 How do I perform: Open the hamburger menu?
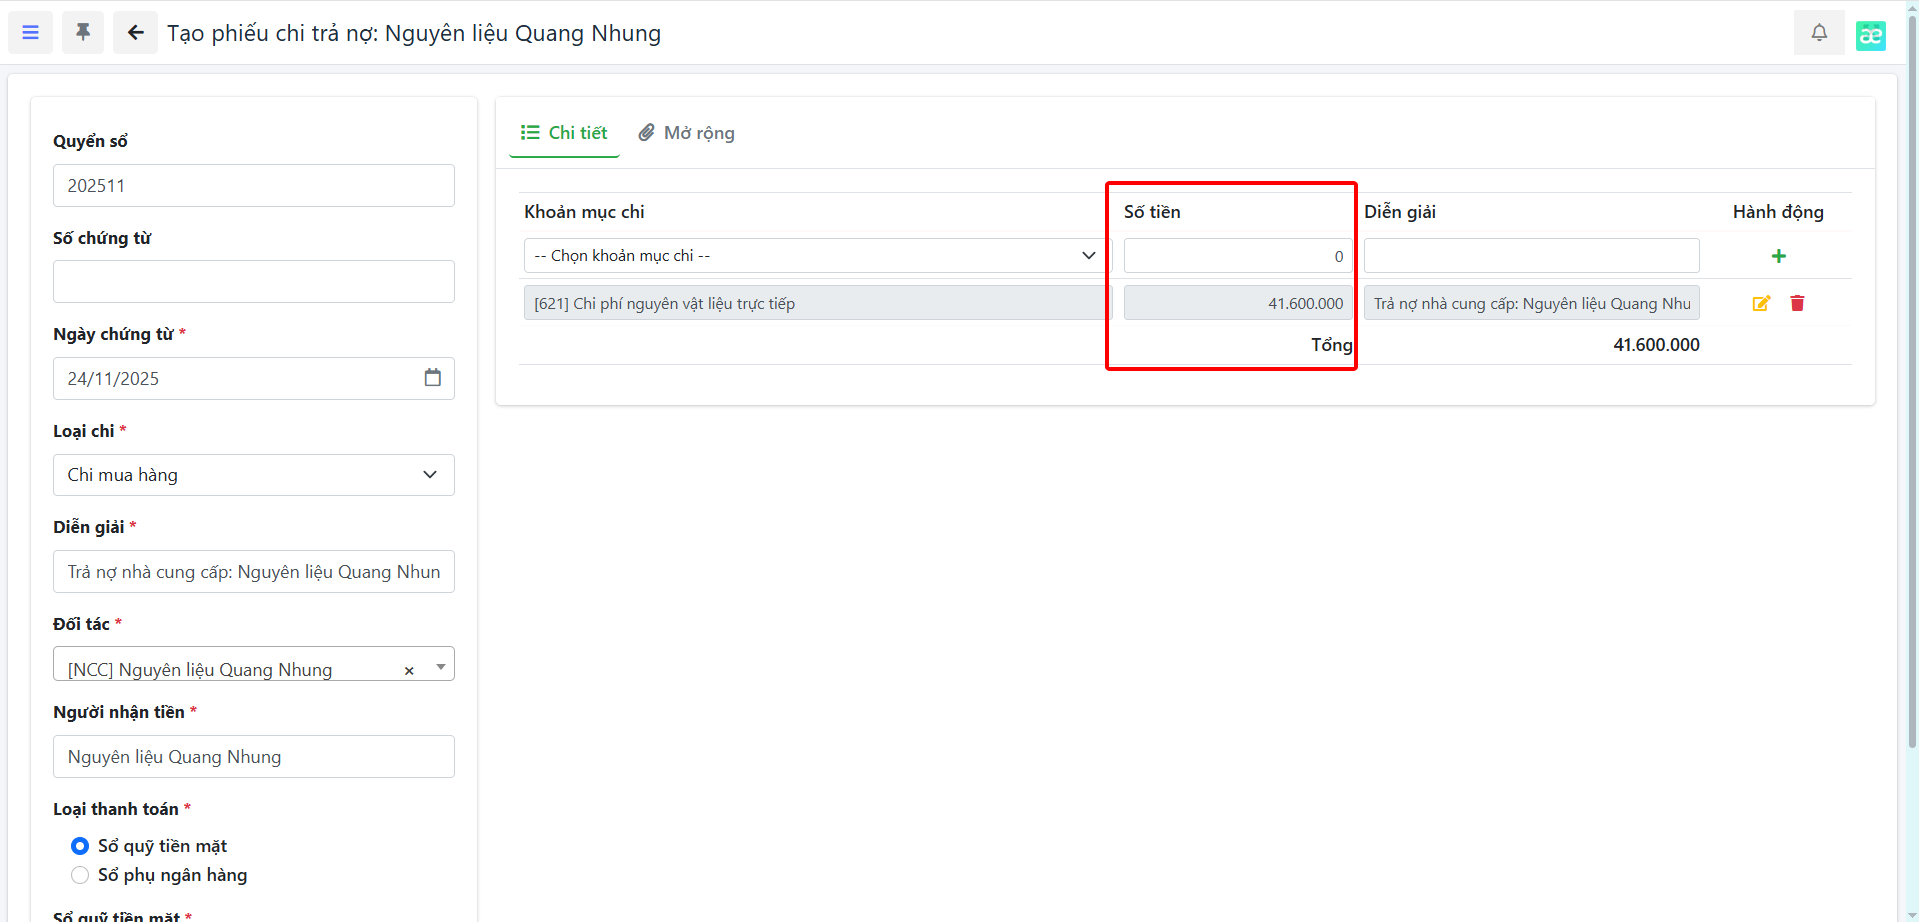click(30, 33)
